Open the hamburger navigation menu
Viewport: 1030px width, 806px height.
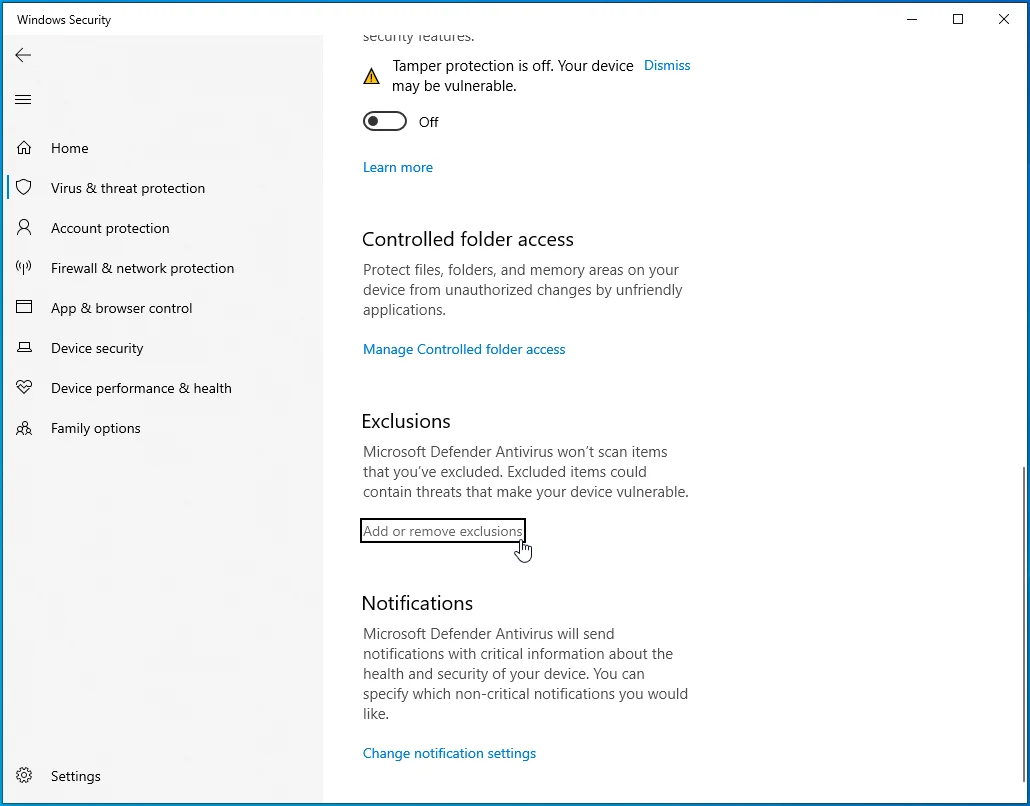point(23,100)
